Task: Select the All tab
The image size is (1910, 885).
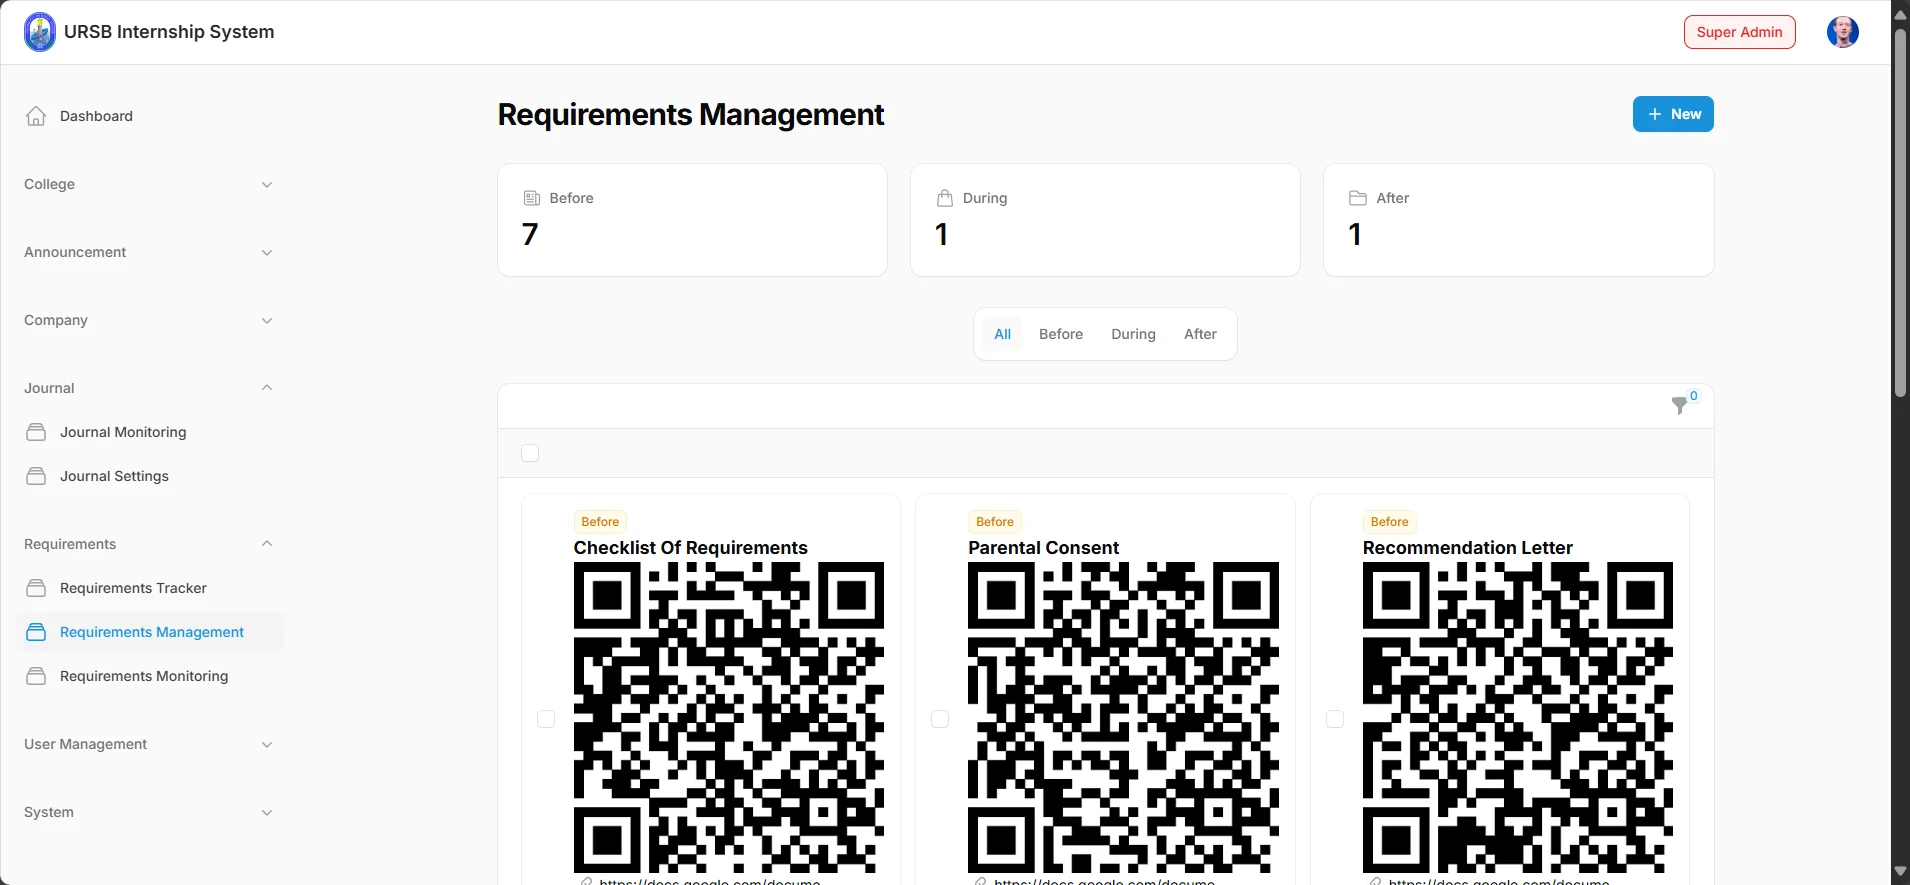Action: [1002, 334]
